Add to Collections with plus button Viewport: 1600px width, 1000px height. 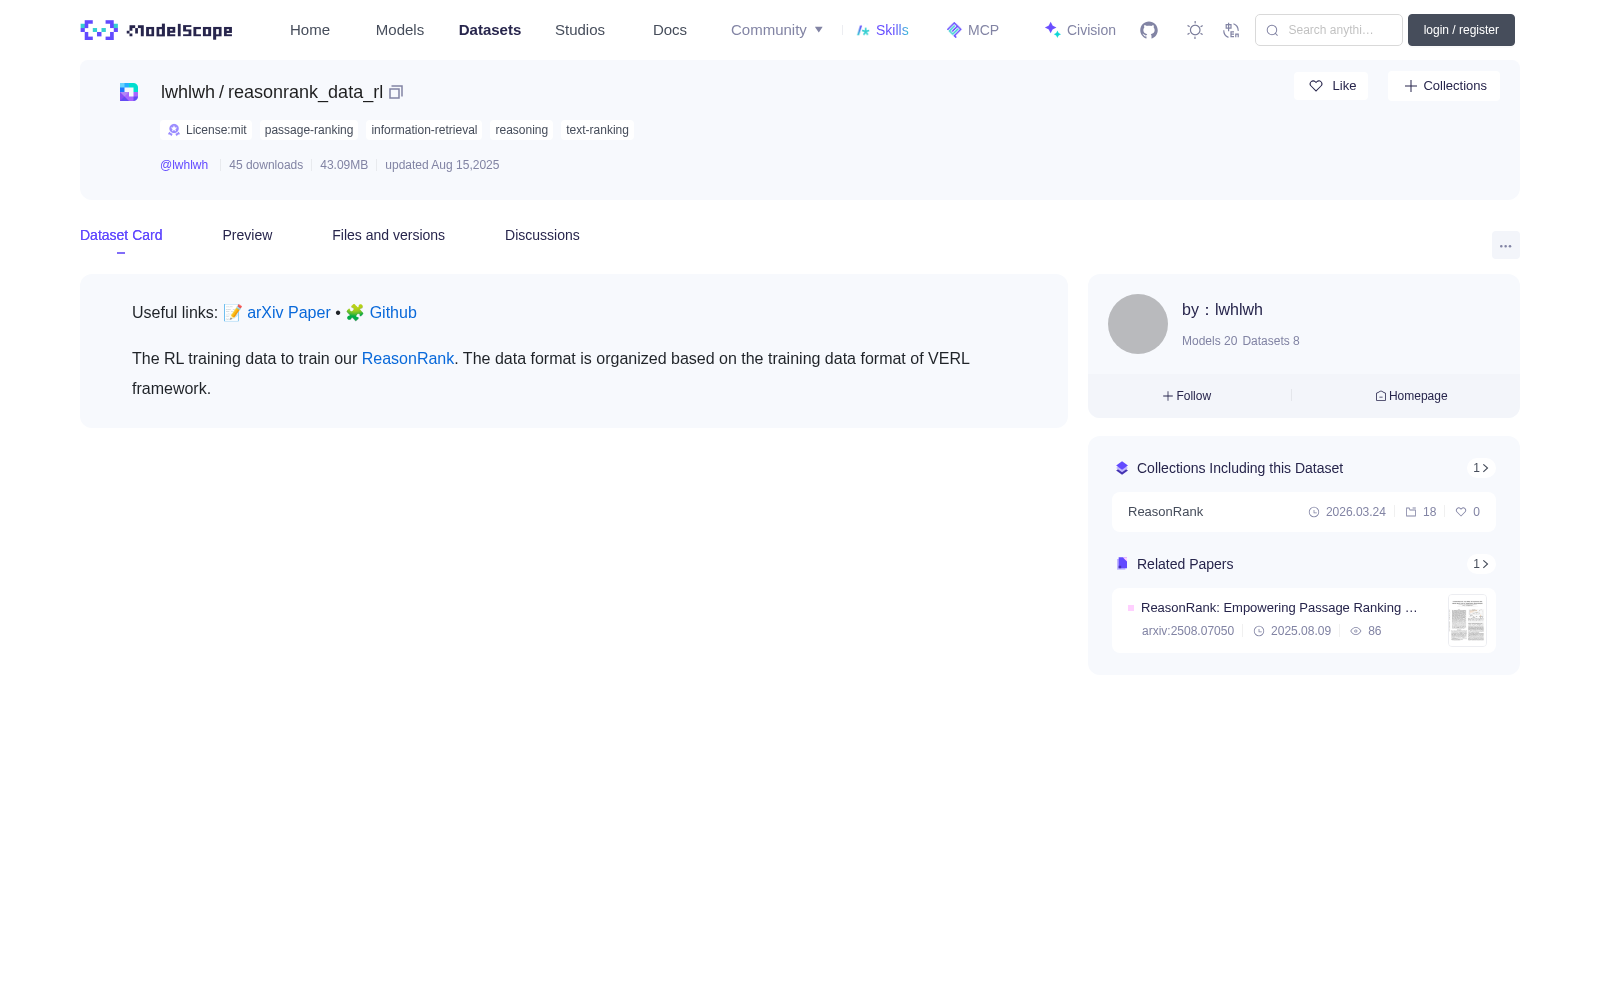pos(1444,86)
